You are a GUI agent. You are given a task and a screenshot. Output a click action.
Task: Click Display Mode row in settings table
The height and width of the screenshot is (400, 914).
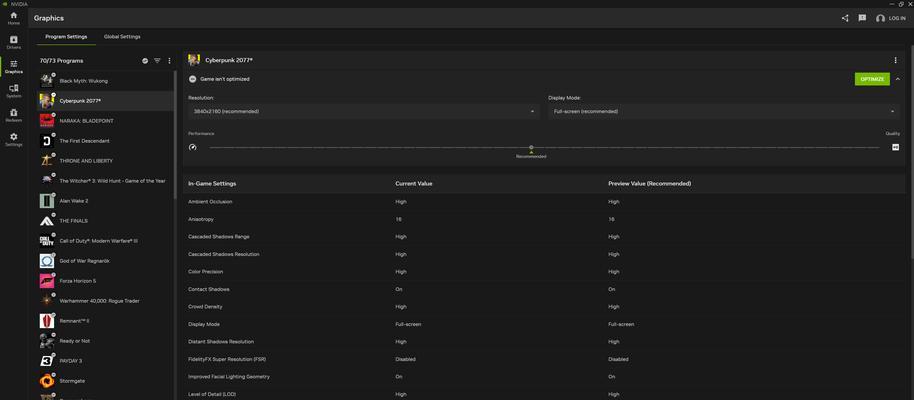pos(544,324)
